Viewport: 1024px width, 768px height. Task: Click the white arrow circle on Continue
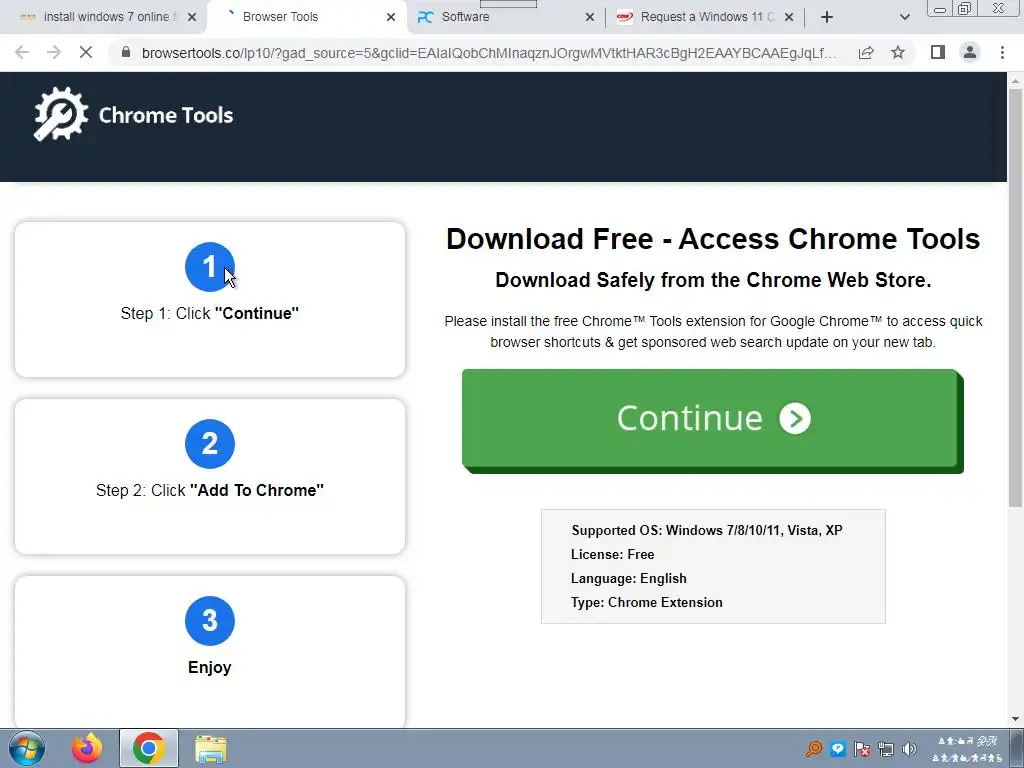coord(795,419)
